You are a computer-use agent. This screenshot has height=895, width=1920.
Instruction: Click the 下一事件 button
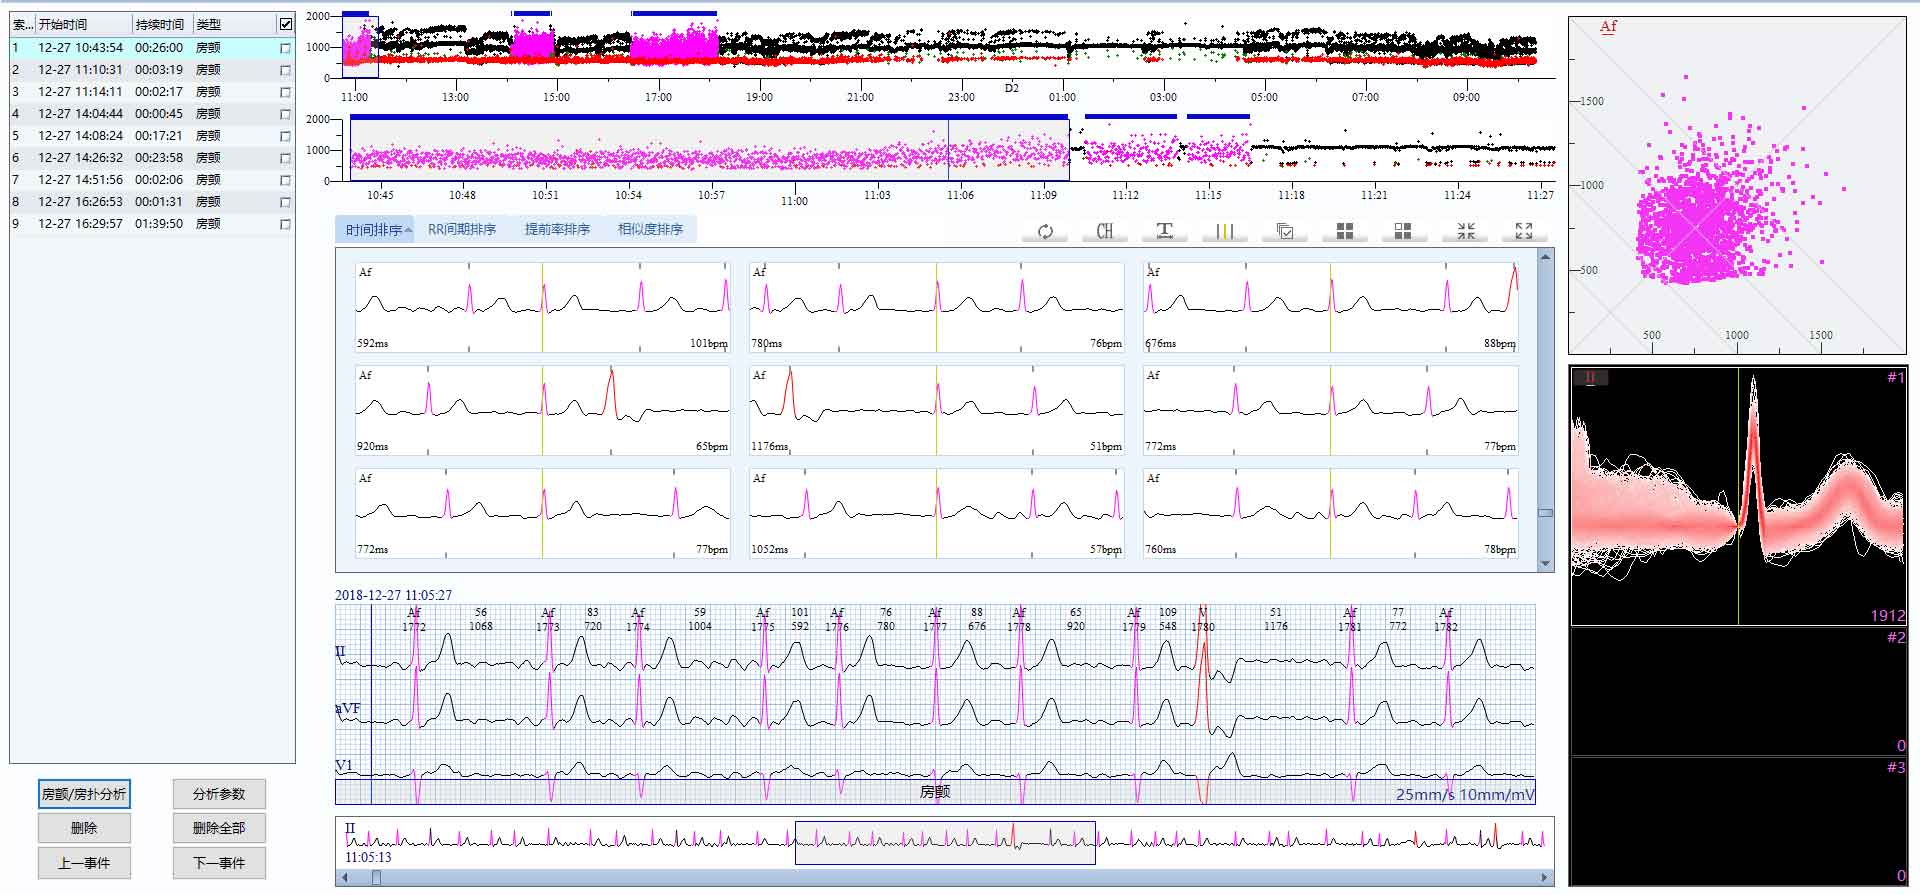tap(219, 863)
